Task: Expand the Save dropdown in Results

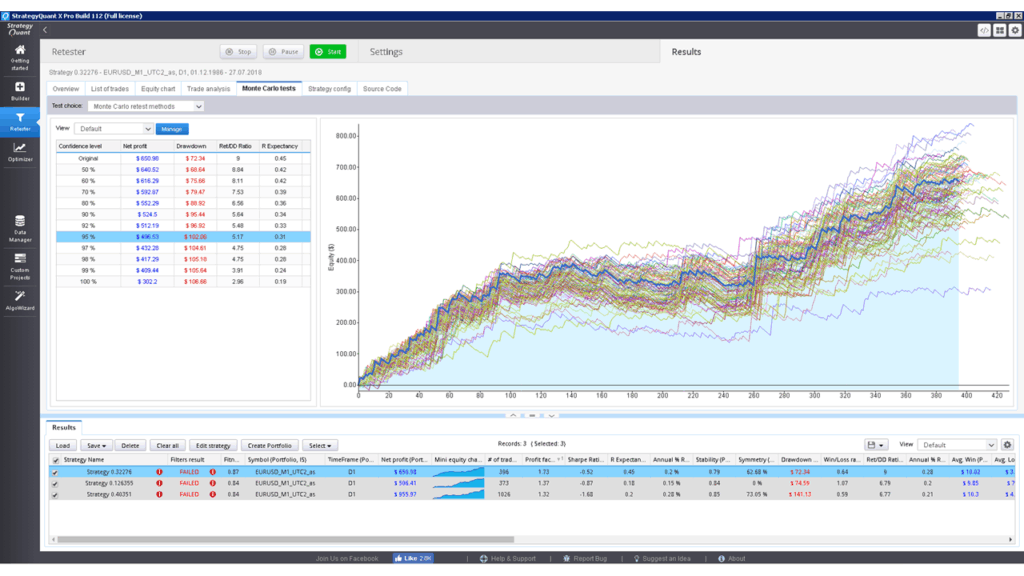Action: pos(97,445)
